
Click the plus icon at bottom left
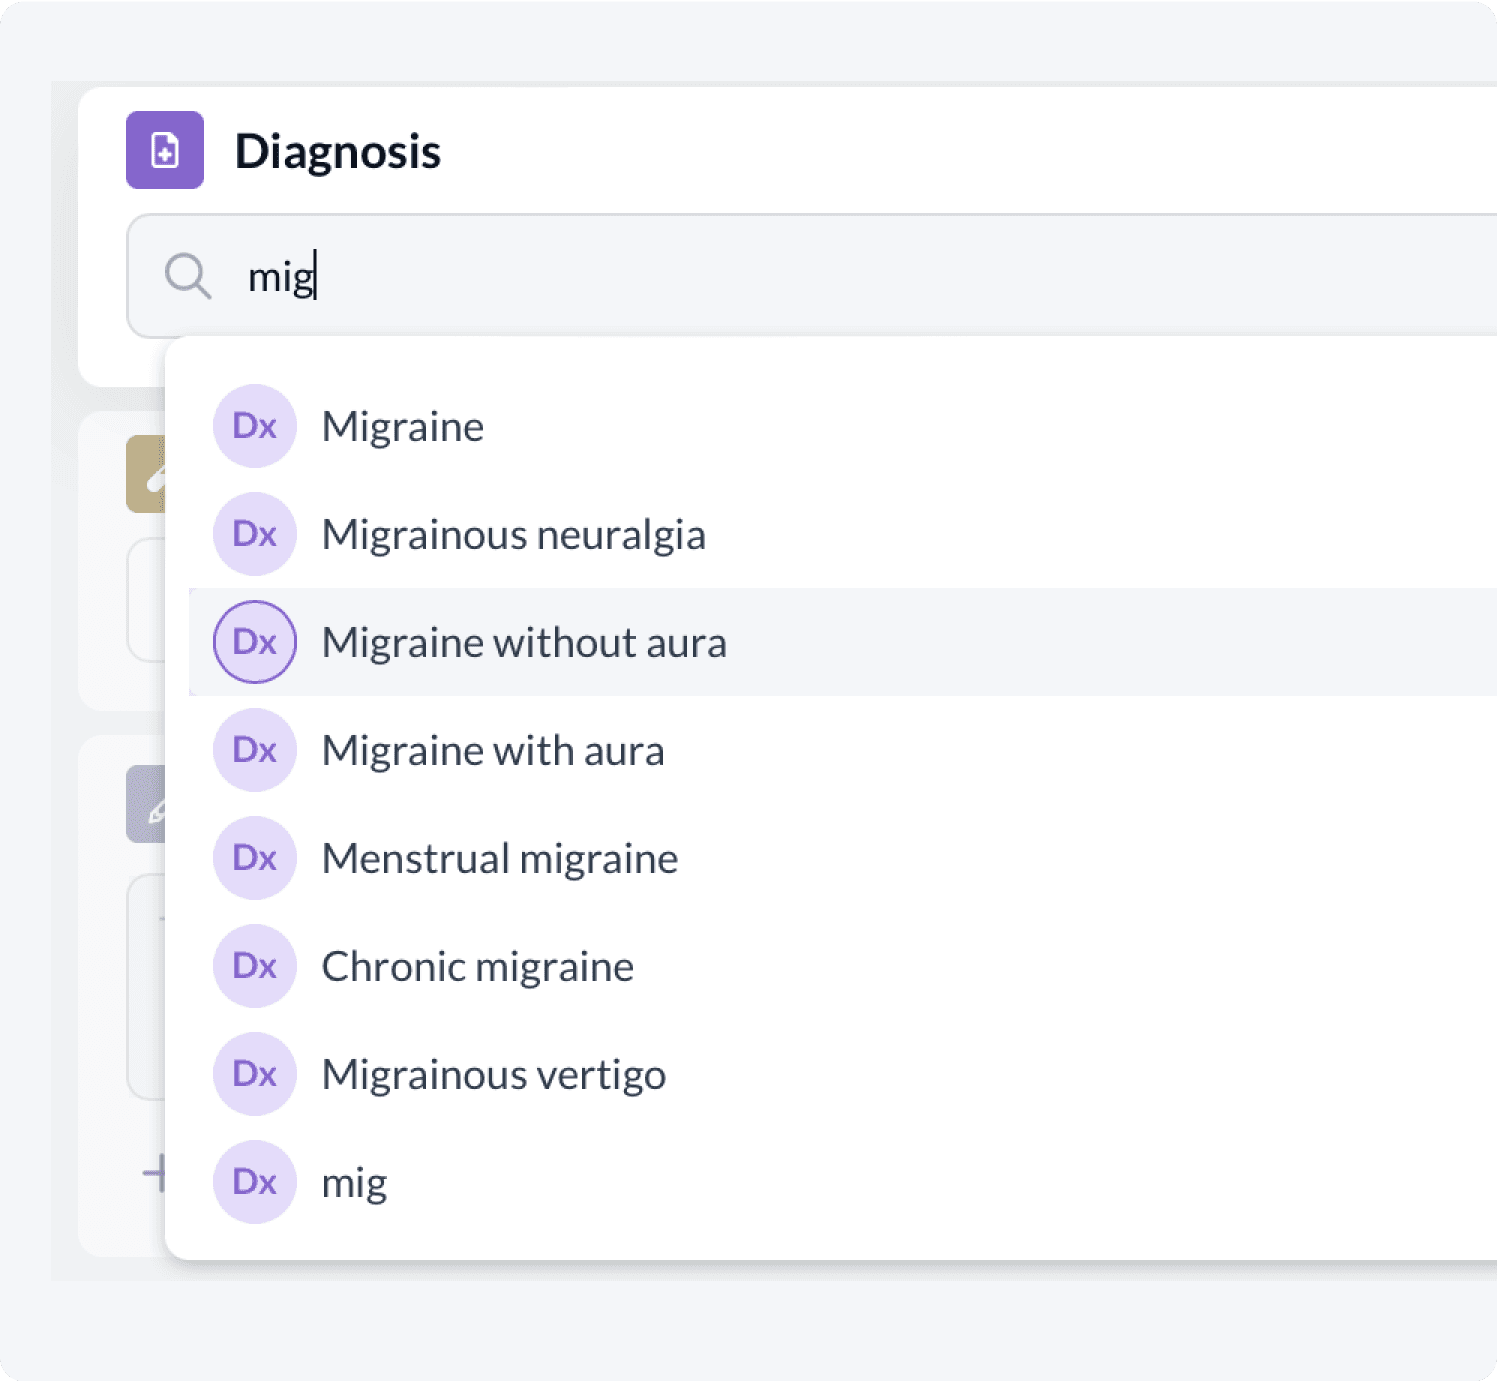[x=153, y=1173]
